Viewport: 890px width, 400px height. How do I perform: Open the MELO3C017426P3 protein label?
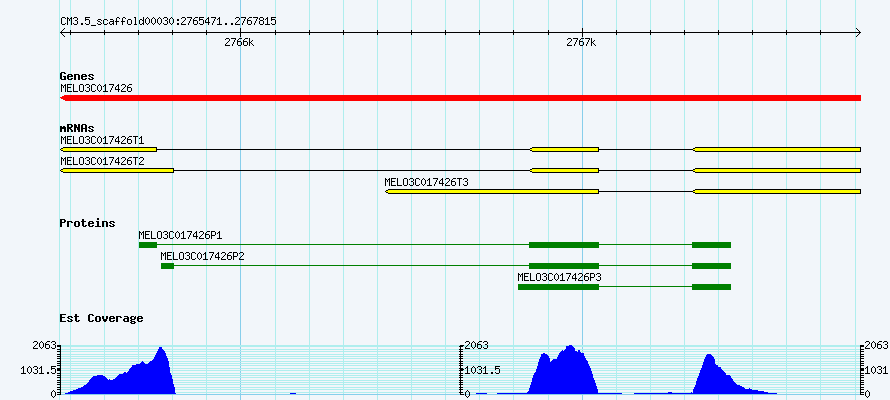pyautogui.click(x=560, y=277)
